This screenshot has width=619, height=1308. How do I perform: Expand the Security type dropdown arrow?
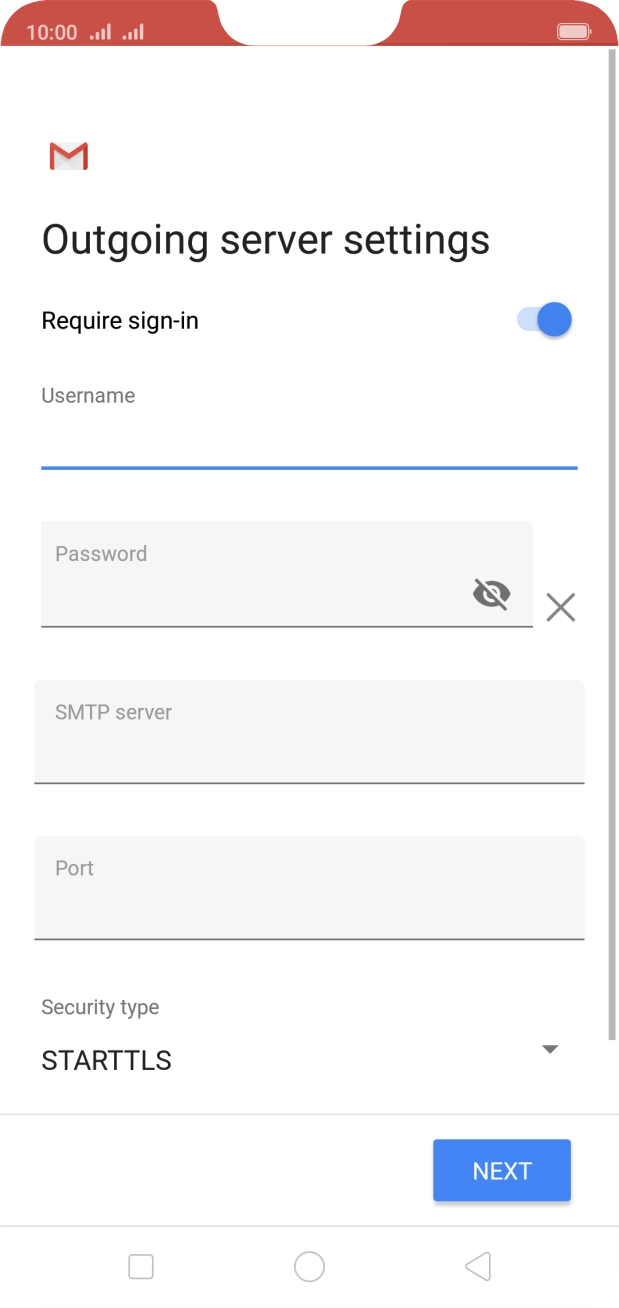point(549,1049)
